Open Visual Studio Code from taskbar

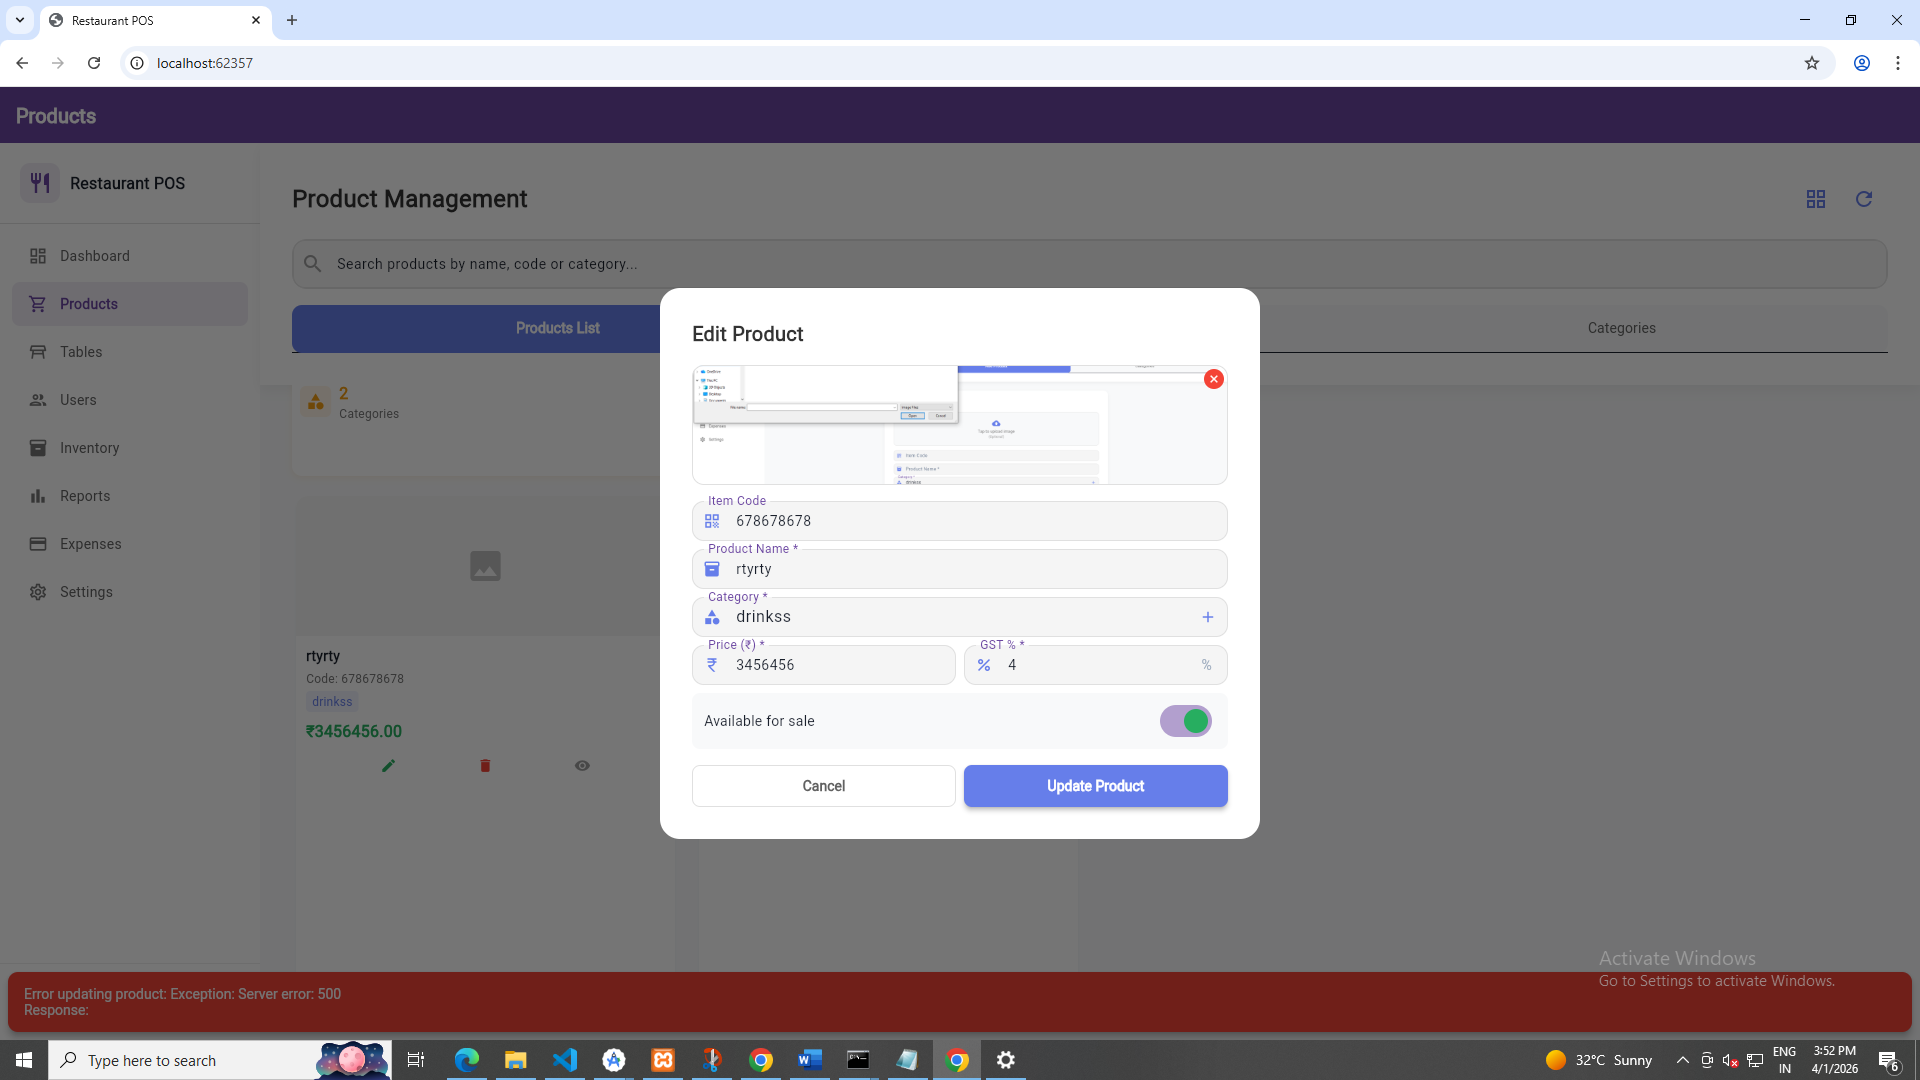click(565, 1060)
